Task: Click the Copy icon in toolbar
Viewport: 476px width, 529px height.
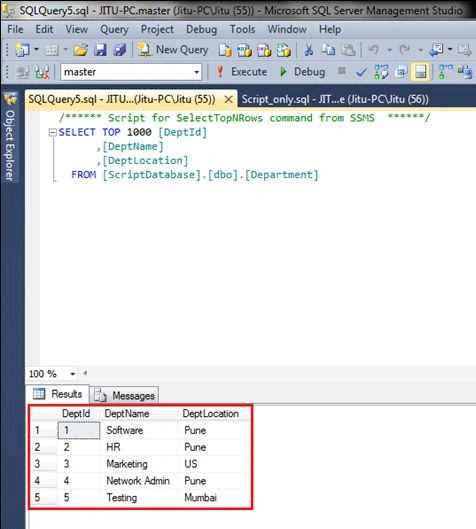Action: pos(328,50)
